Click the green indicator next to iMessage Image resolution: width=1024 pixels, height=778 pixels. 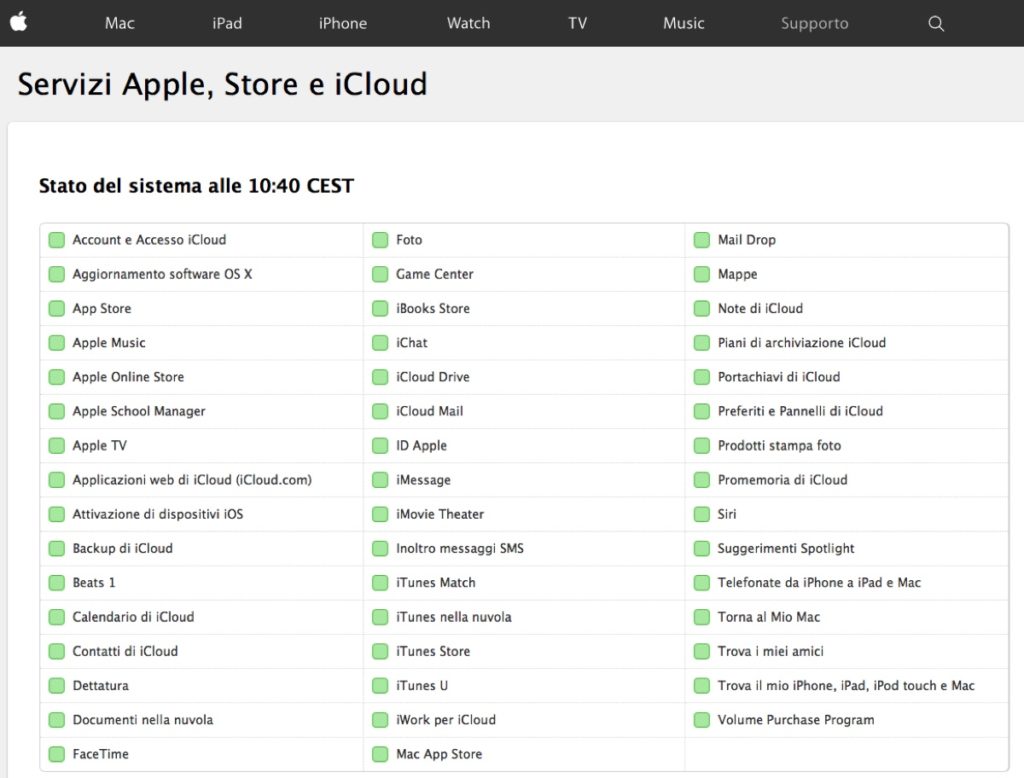click(380, 480)
